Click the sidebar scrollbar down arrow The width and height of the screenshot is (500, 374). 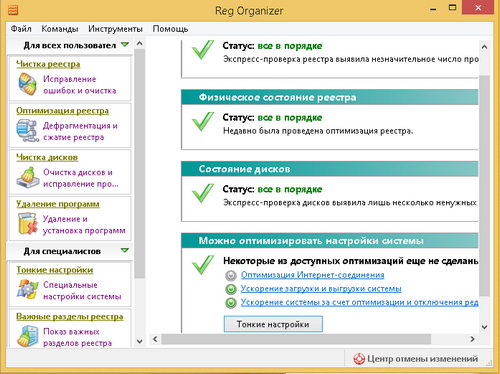coord(140,341)
